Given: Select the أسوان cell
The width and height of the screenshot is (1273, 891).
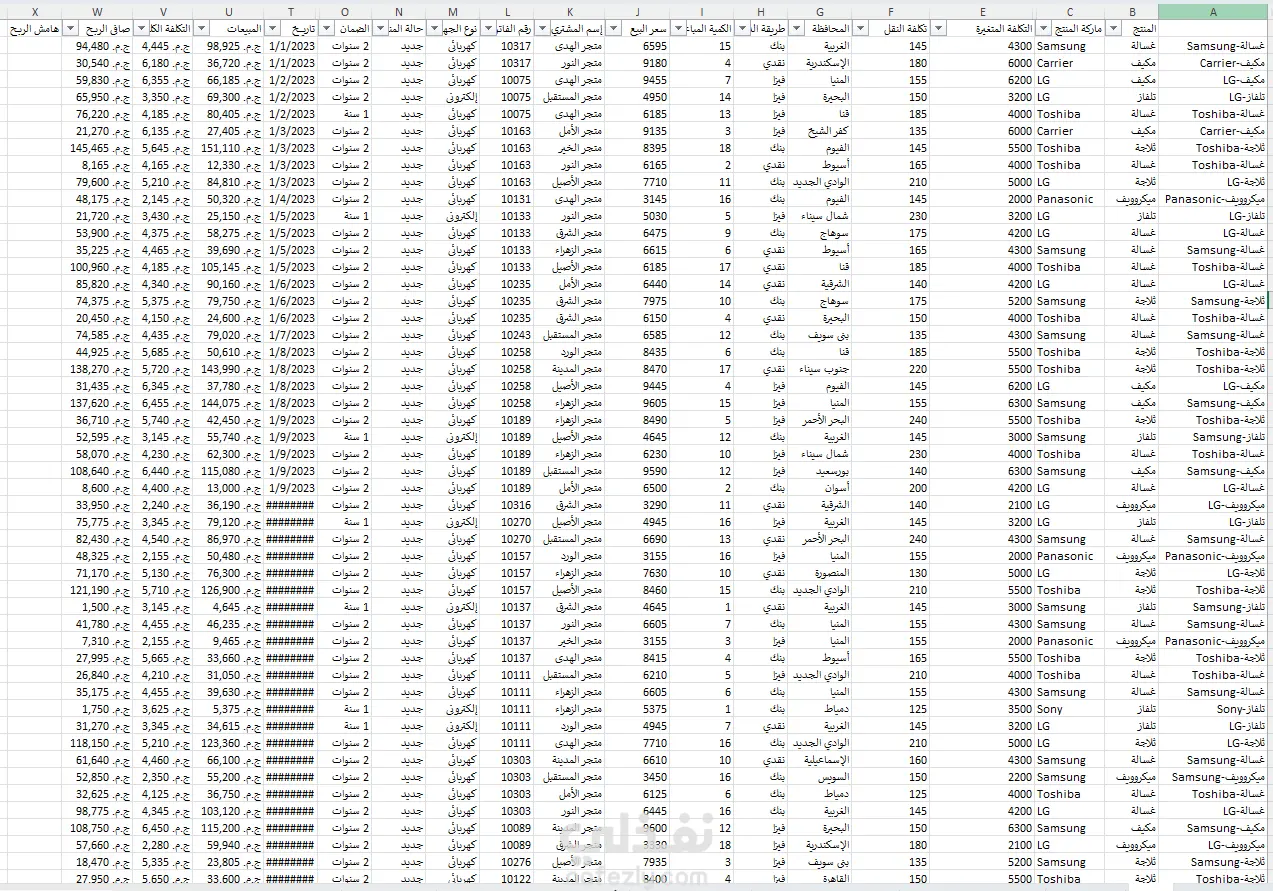Looking at the screenshot, I should pyautogui.click(x=821, y=488).
